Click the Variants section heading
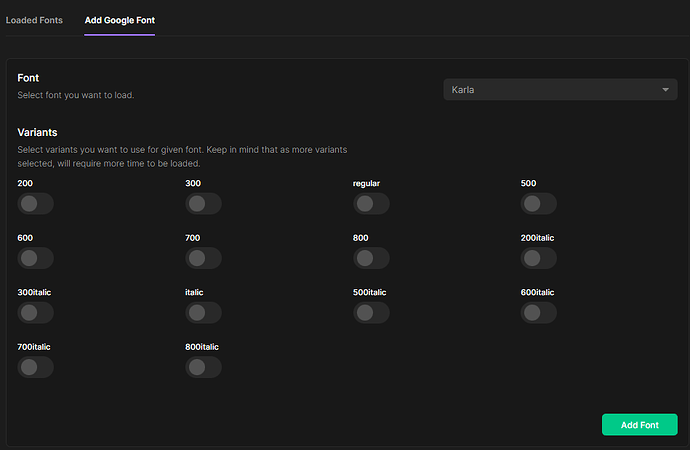Image resolution: width=690 pixels, height=450 pixels. click(x=37, y=132)
